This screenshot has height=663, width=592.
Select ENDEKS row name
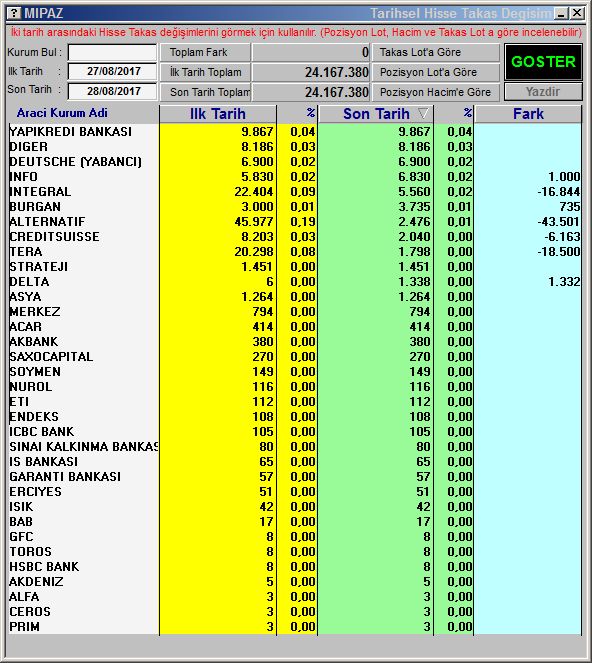pyautogui.click(x=34, y=417)
